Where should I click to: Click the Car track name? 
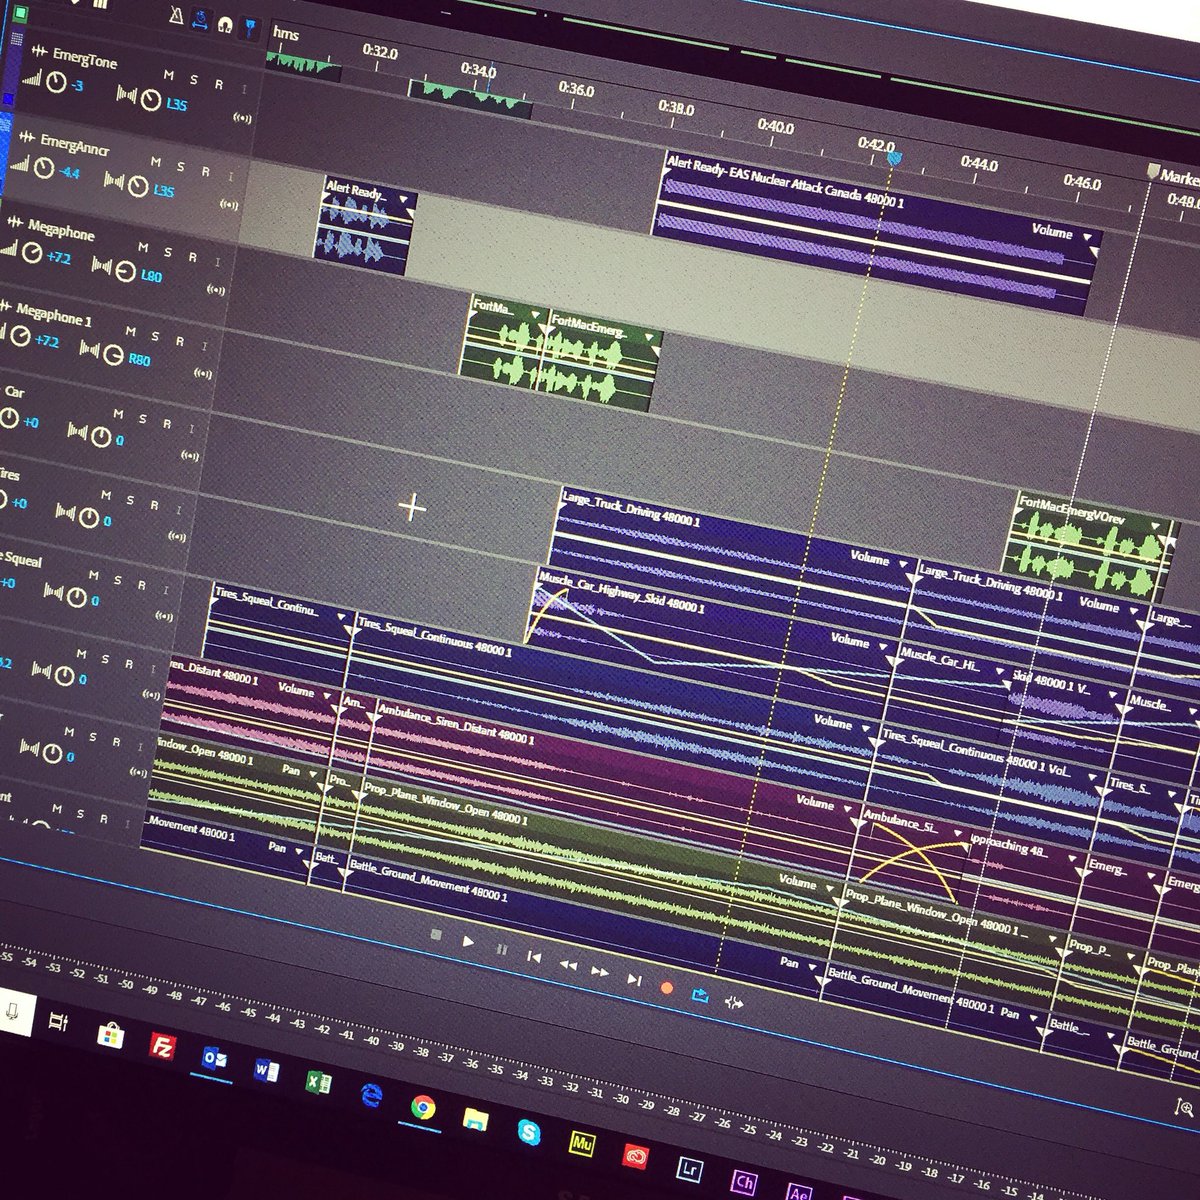[x=15, y=392]
